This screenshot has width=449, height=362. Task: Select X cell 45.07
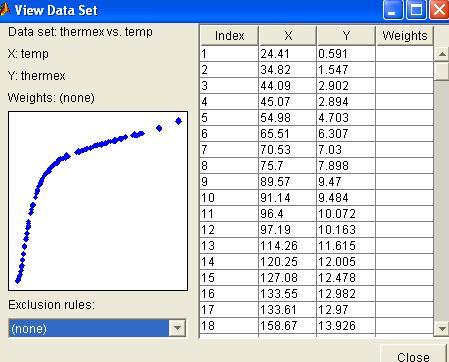click(x=287, y=102)
